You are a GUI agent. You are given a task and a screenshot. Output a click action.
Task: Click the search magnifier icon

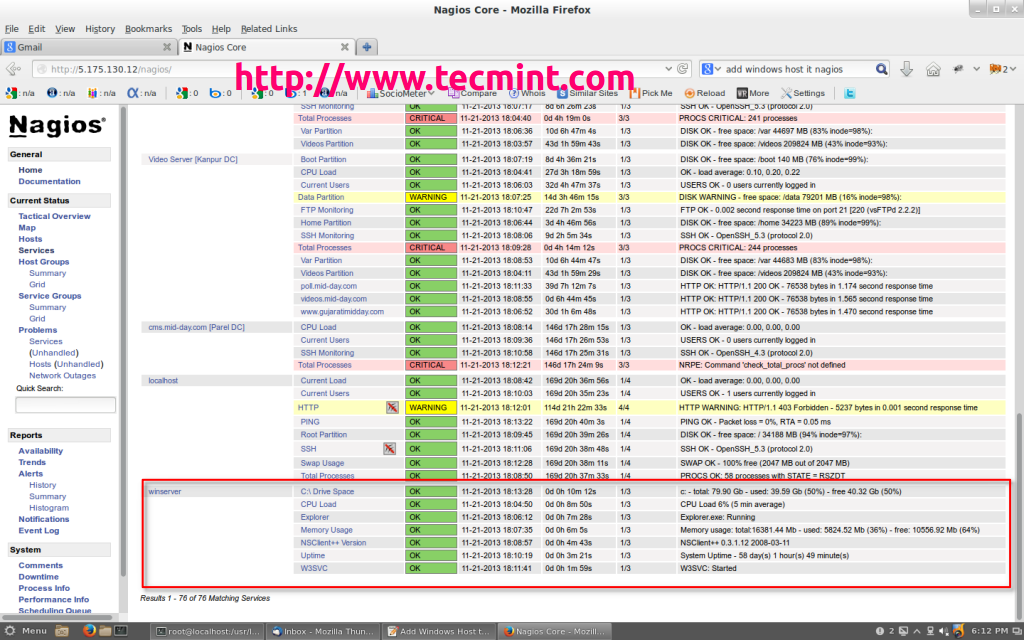881,69
